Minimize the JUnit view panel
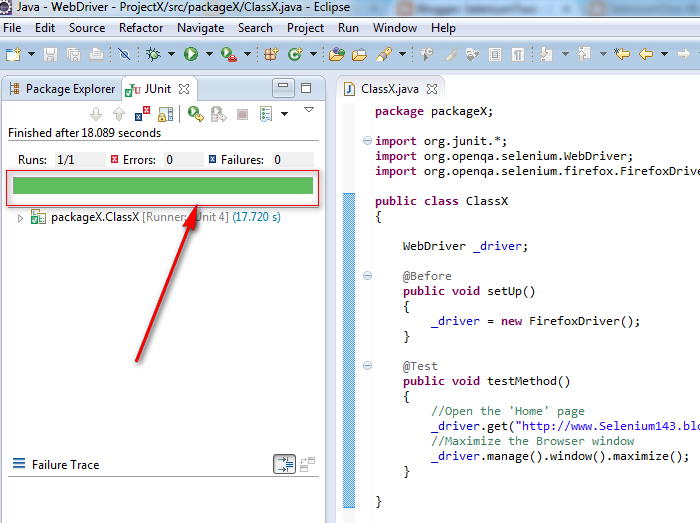This screenshot has height=523, width=700. pyautogui.click(x=283, y=88)
